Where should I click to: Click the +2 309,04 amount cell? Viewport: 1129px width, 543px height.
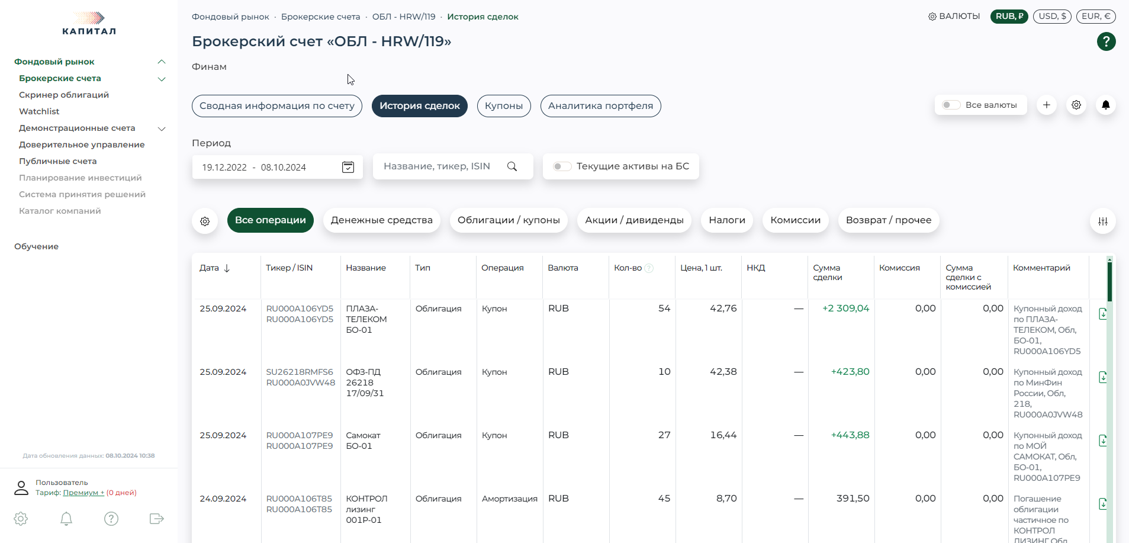[845, 308]
